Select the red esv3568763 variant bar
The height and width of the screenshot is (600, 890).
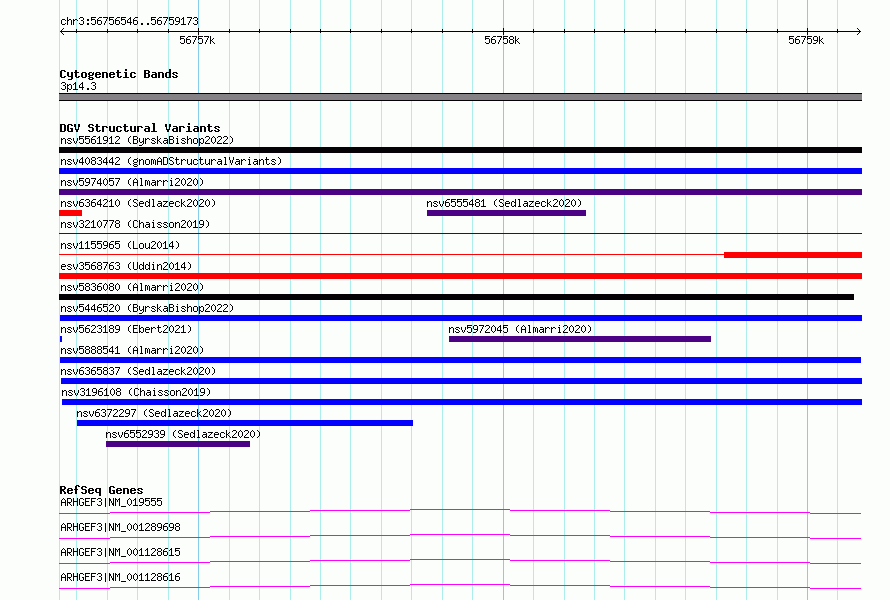[460, 276]
